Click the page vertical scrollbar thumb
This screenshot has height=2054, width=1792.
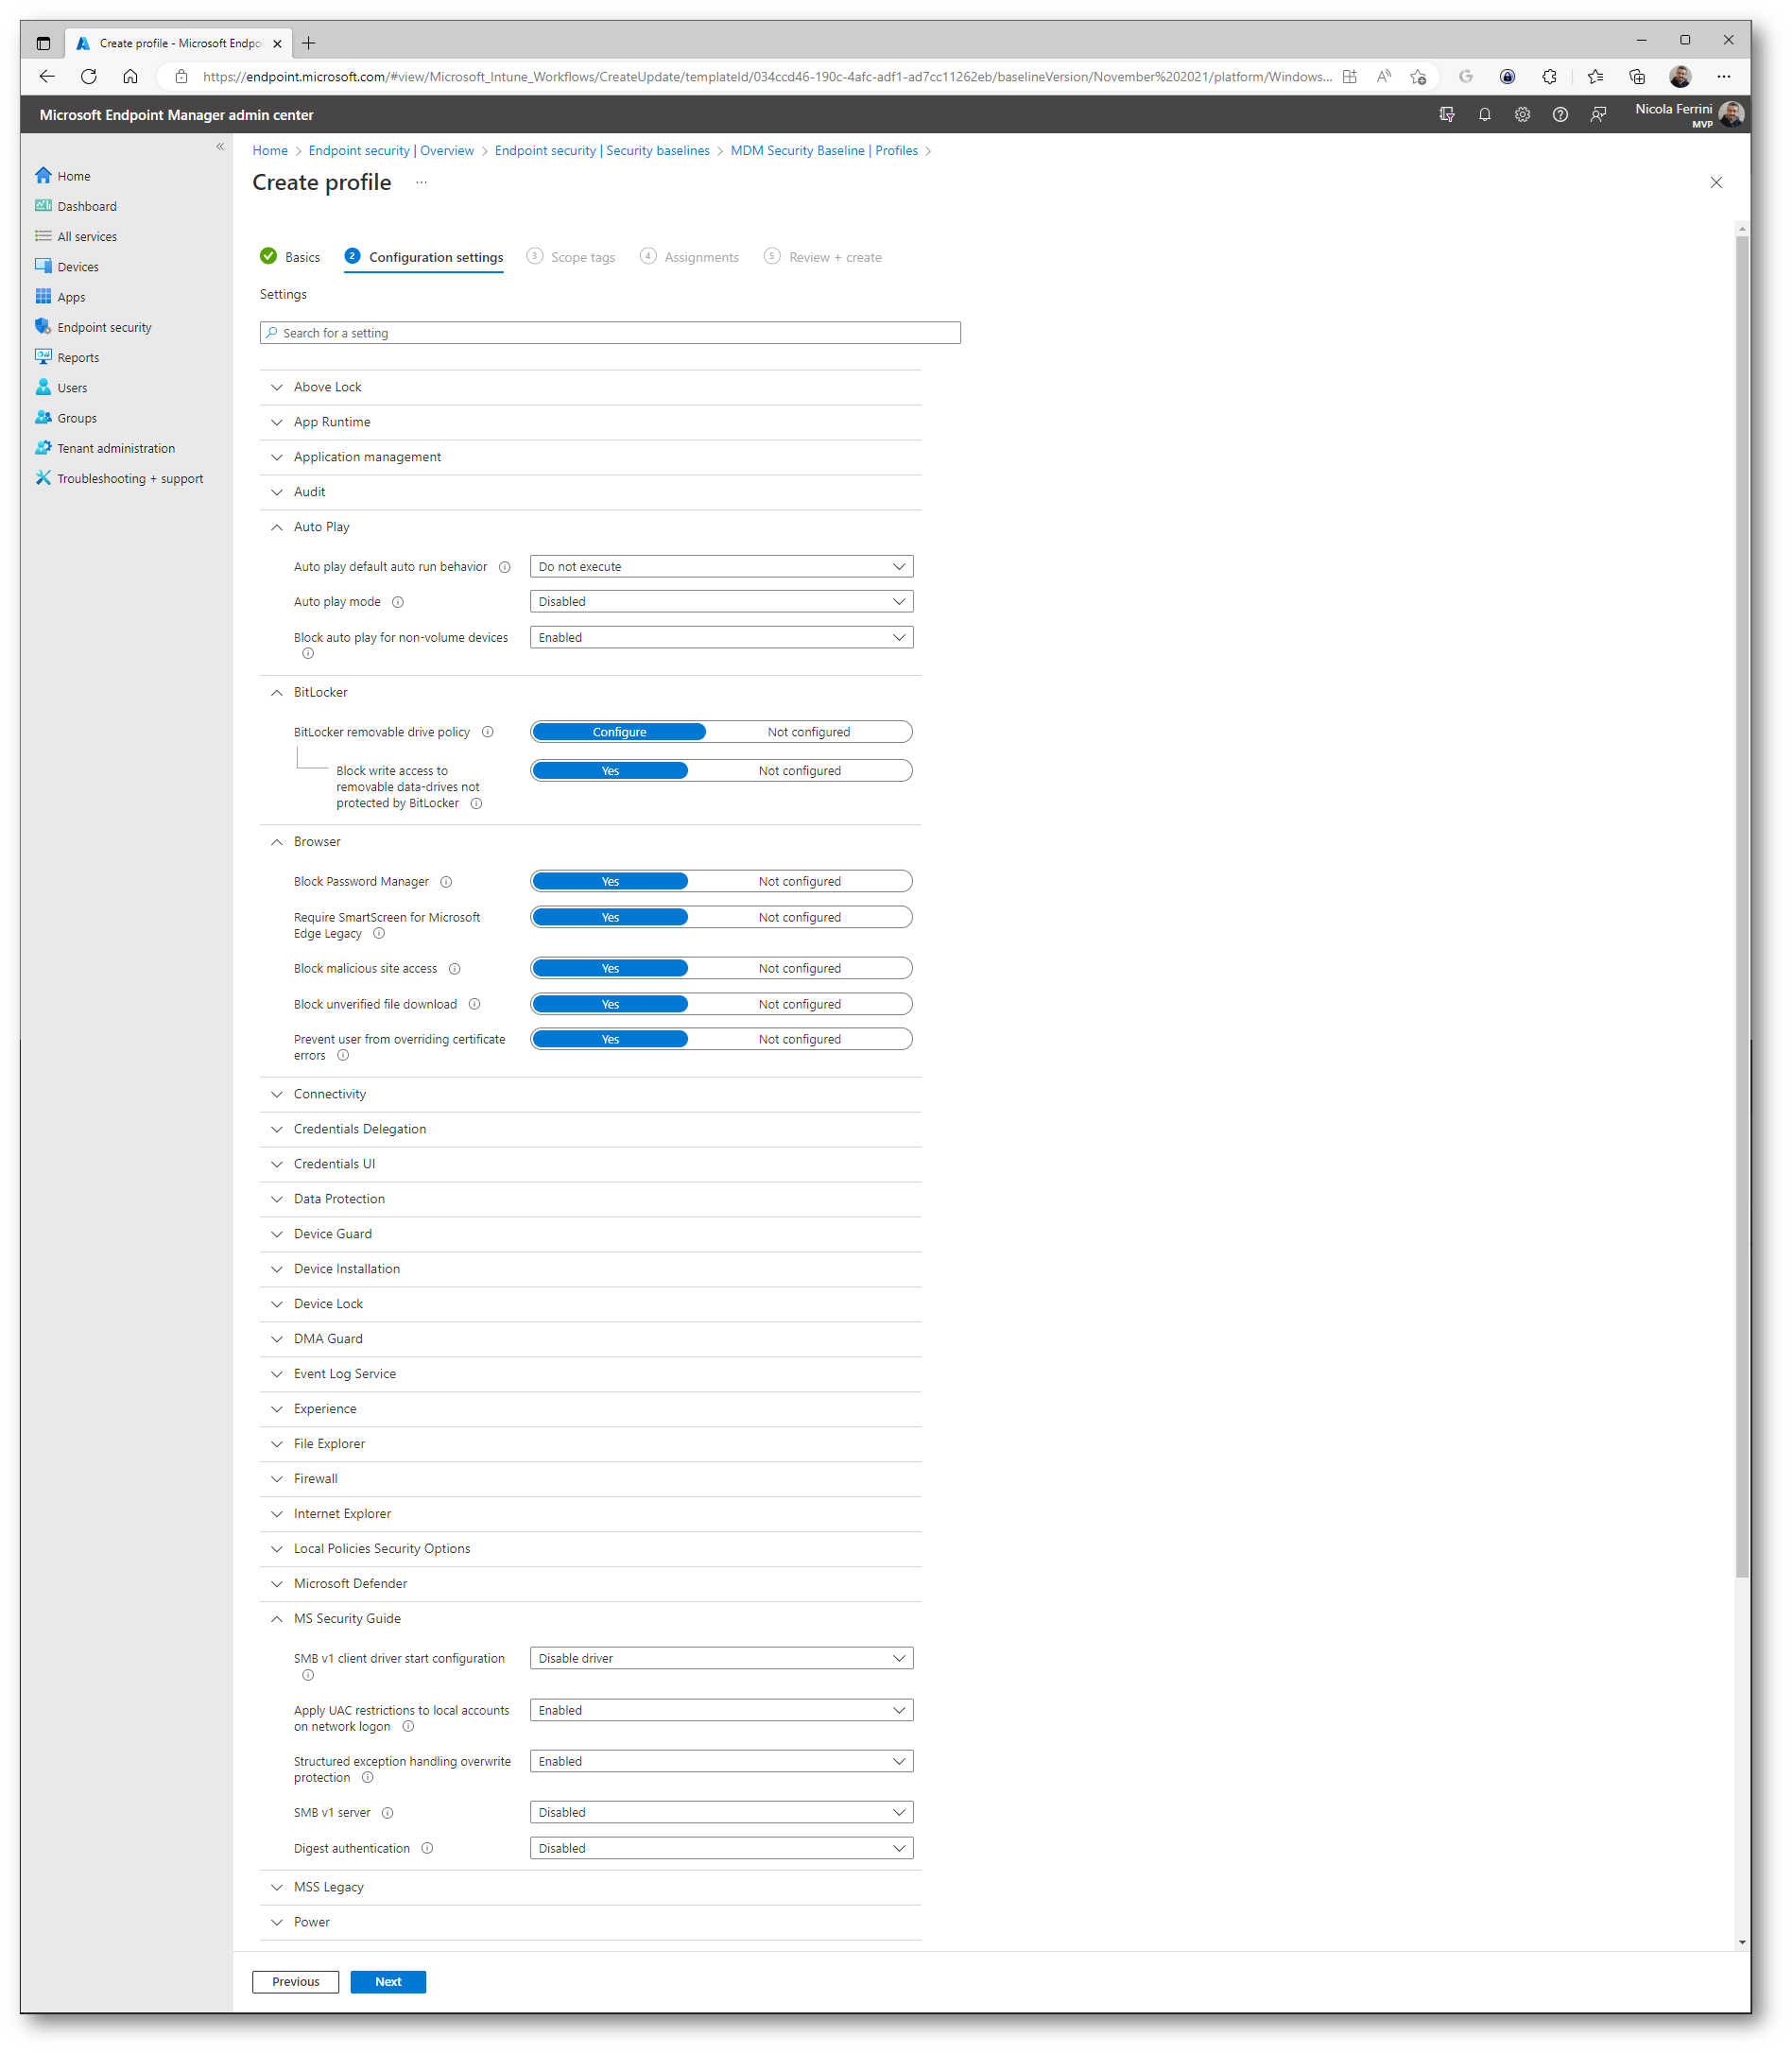click(x=1742, y=907)
